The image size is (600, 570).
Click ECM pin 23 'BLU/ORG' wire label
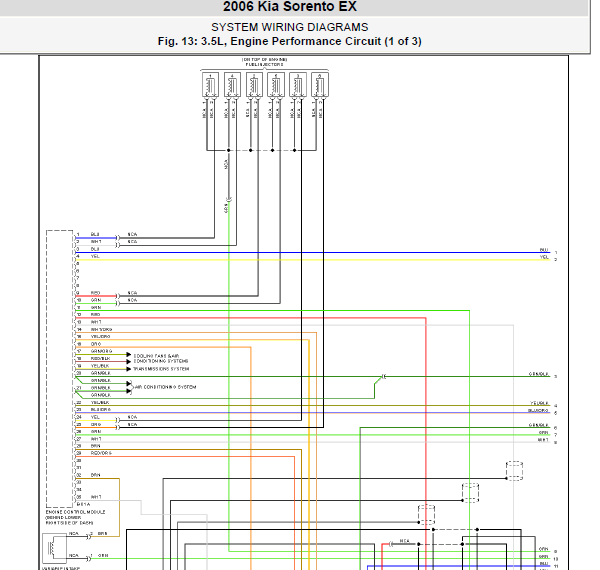click(101, 410)
